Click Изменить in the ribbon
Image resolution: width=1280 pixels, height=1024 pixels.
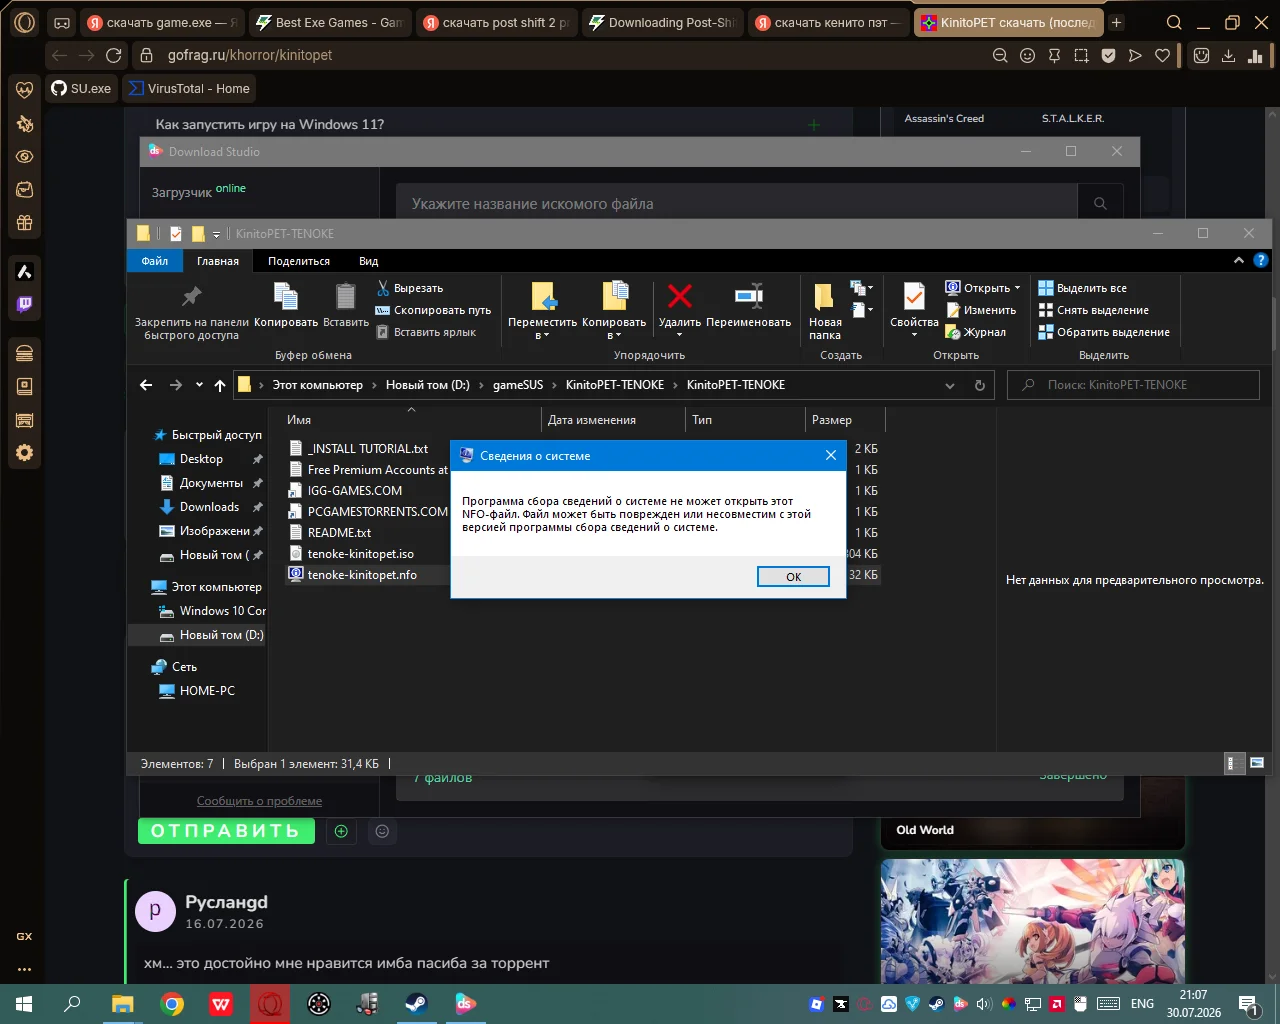pos(981,310)
